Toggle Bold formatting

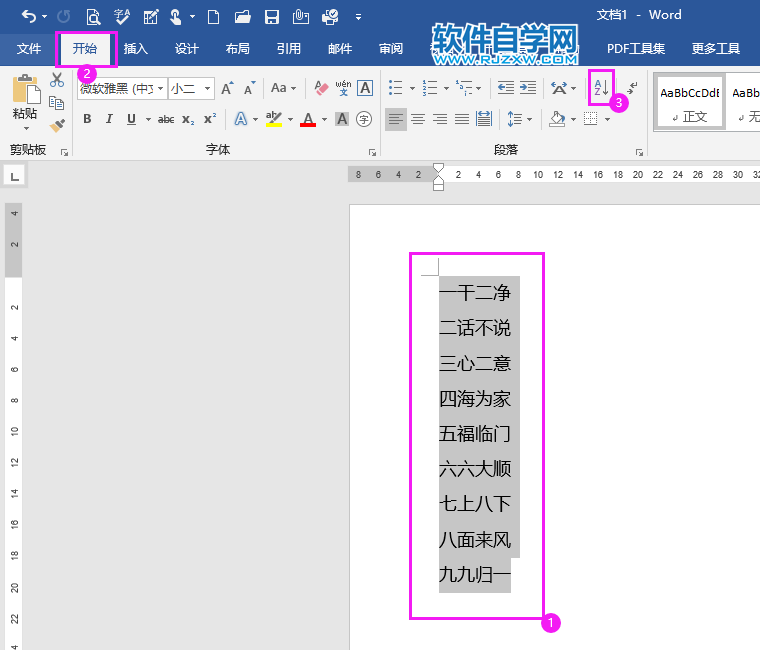pos(87,119)
